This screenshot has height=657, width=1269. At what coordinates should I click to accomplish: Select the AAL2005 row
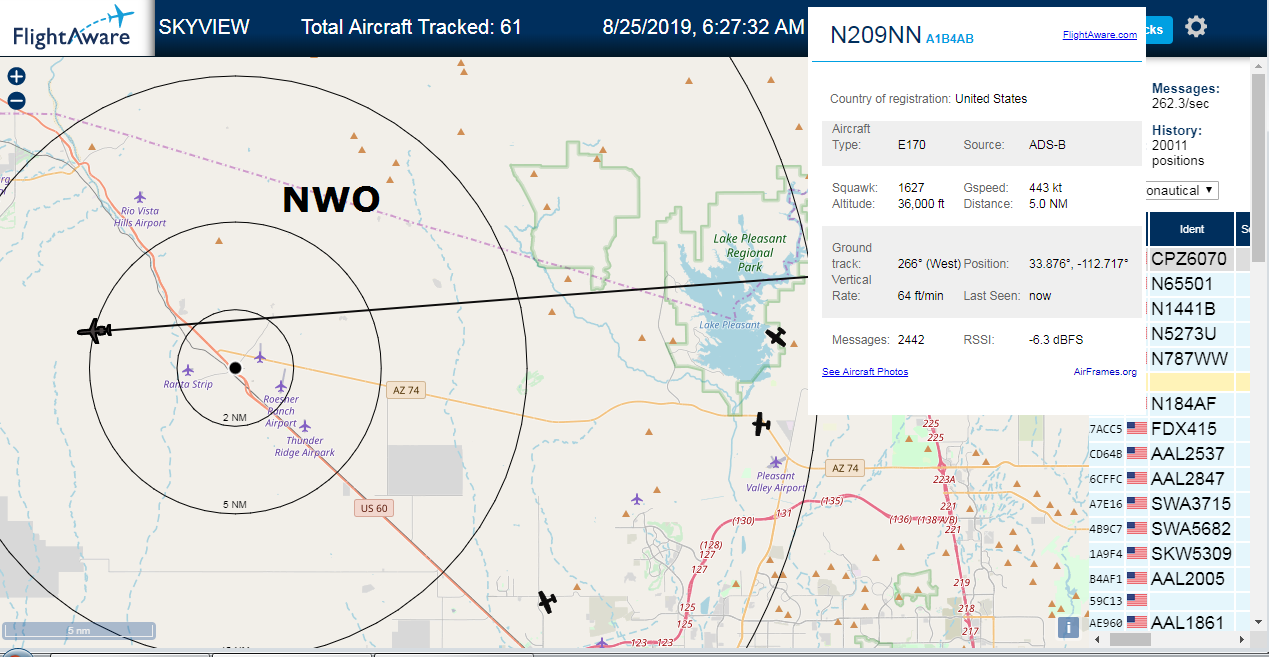pyautogui.click(x=1168, y=578)
